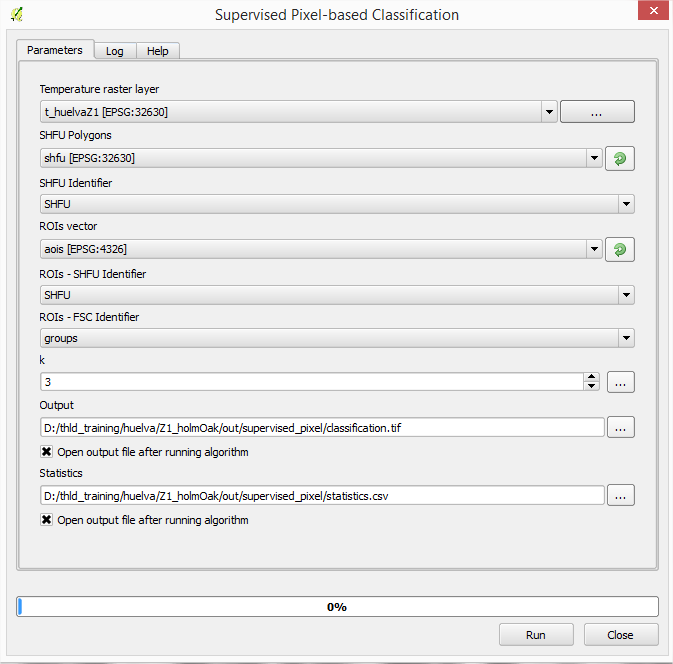
Task: Increase the k value with up arrow
Action: (591, 377)
